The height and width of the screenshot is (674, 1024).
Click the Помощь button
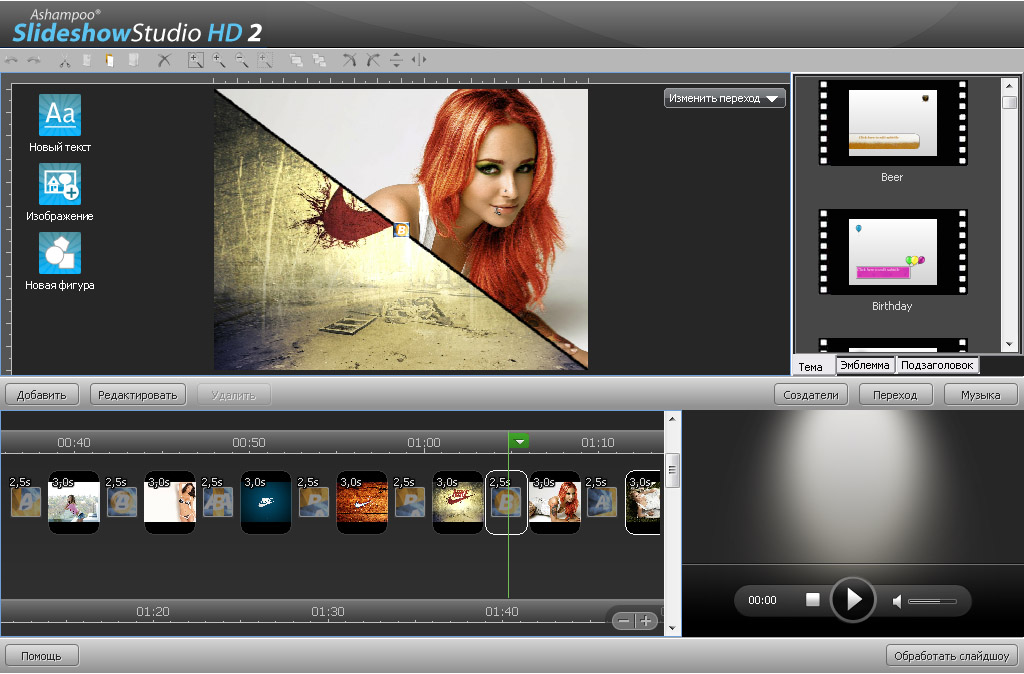(42, 656)
